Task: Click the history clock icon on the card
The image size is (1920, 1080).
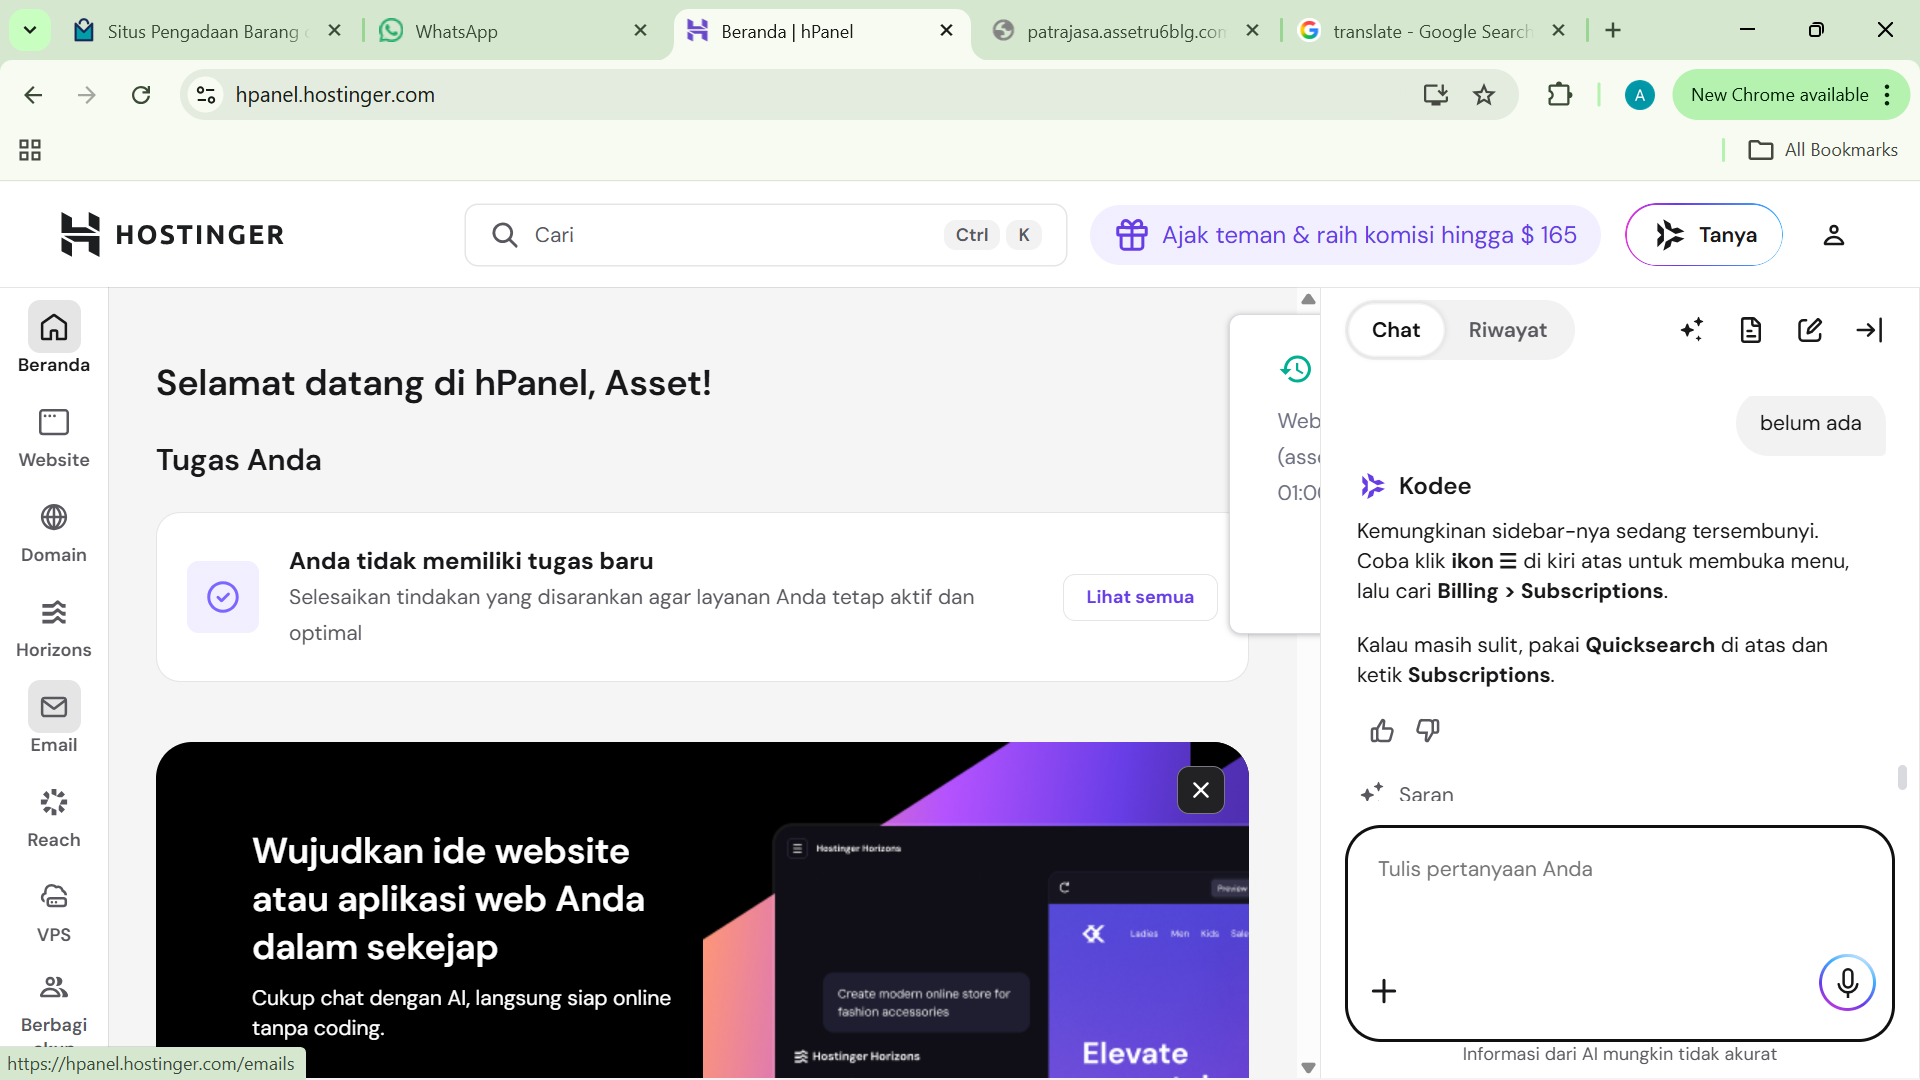Action: [1296, 369]
